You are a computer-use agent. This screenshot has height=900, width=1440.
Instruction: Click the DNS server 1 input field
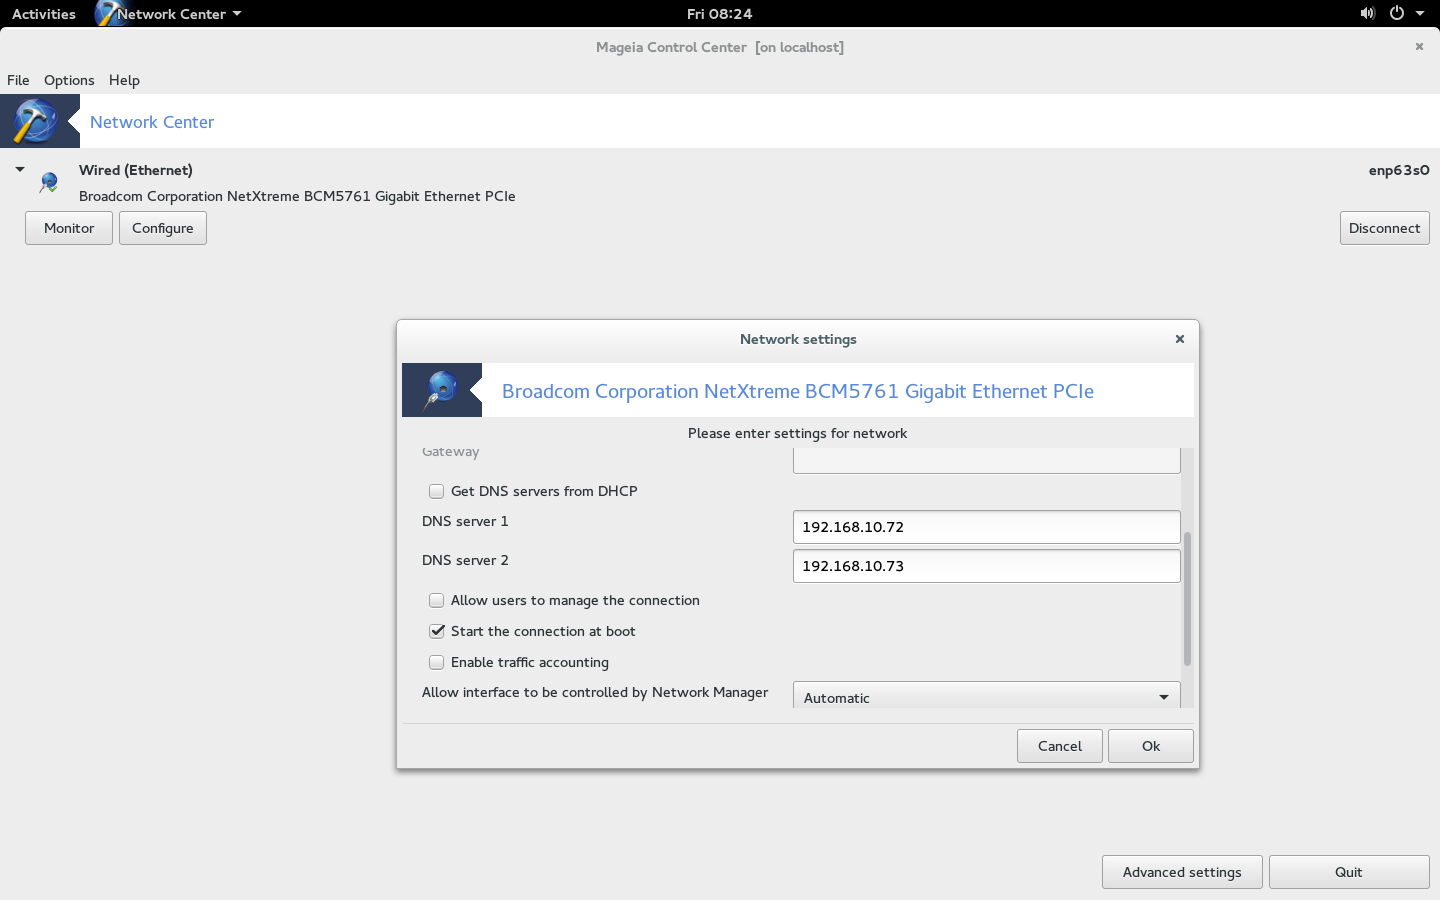[986, 527]
